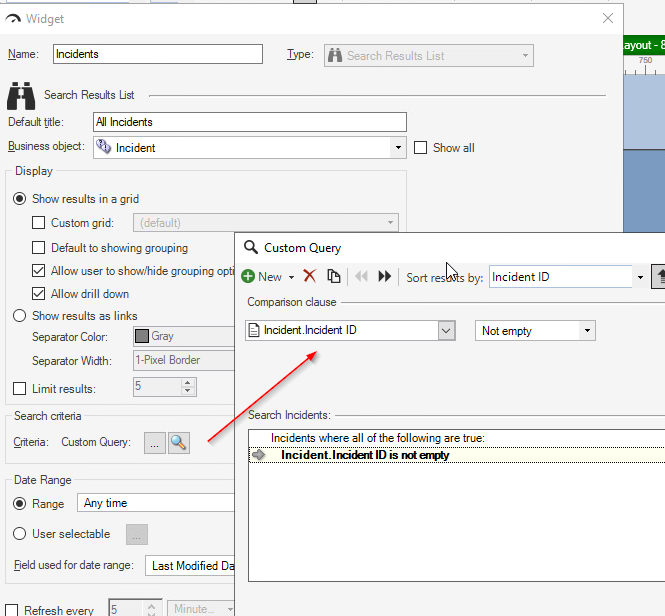The height and width of the screenshot is (616, 665).
Task: Click the copy clause icon
Action: coord(334,277)
